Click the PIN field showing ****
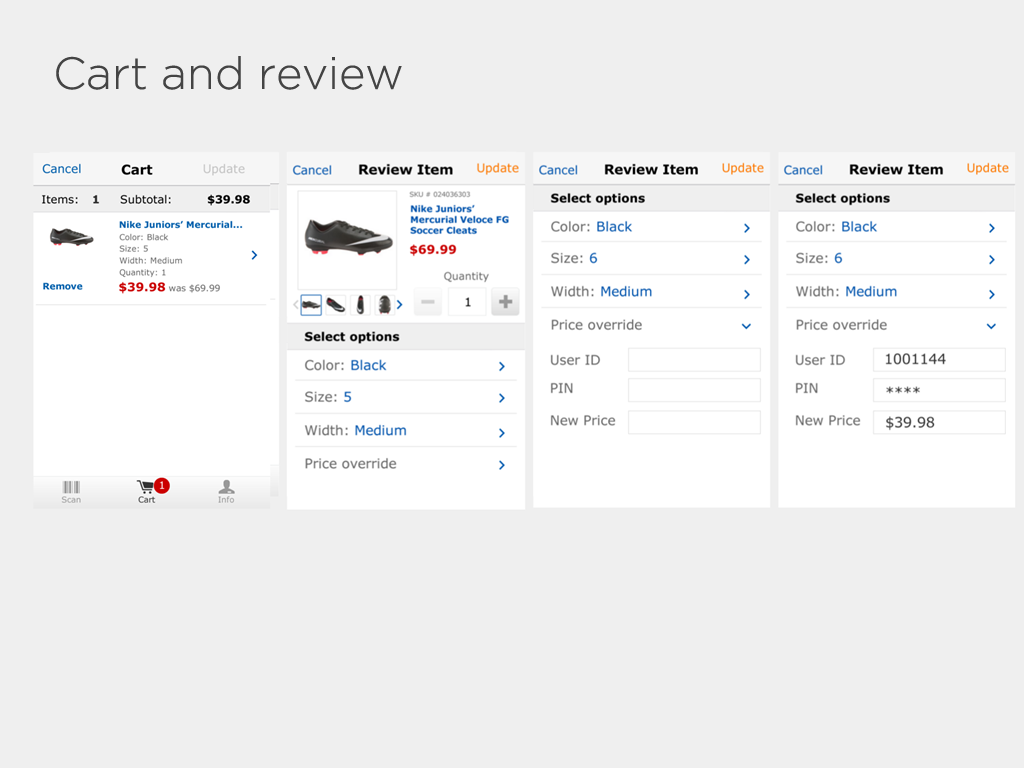Image resolution: width=1024 pixels, height=768 pixels. click(x=939, y=390)
